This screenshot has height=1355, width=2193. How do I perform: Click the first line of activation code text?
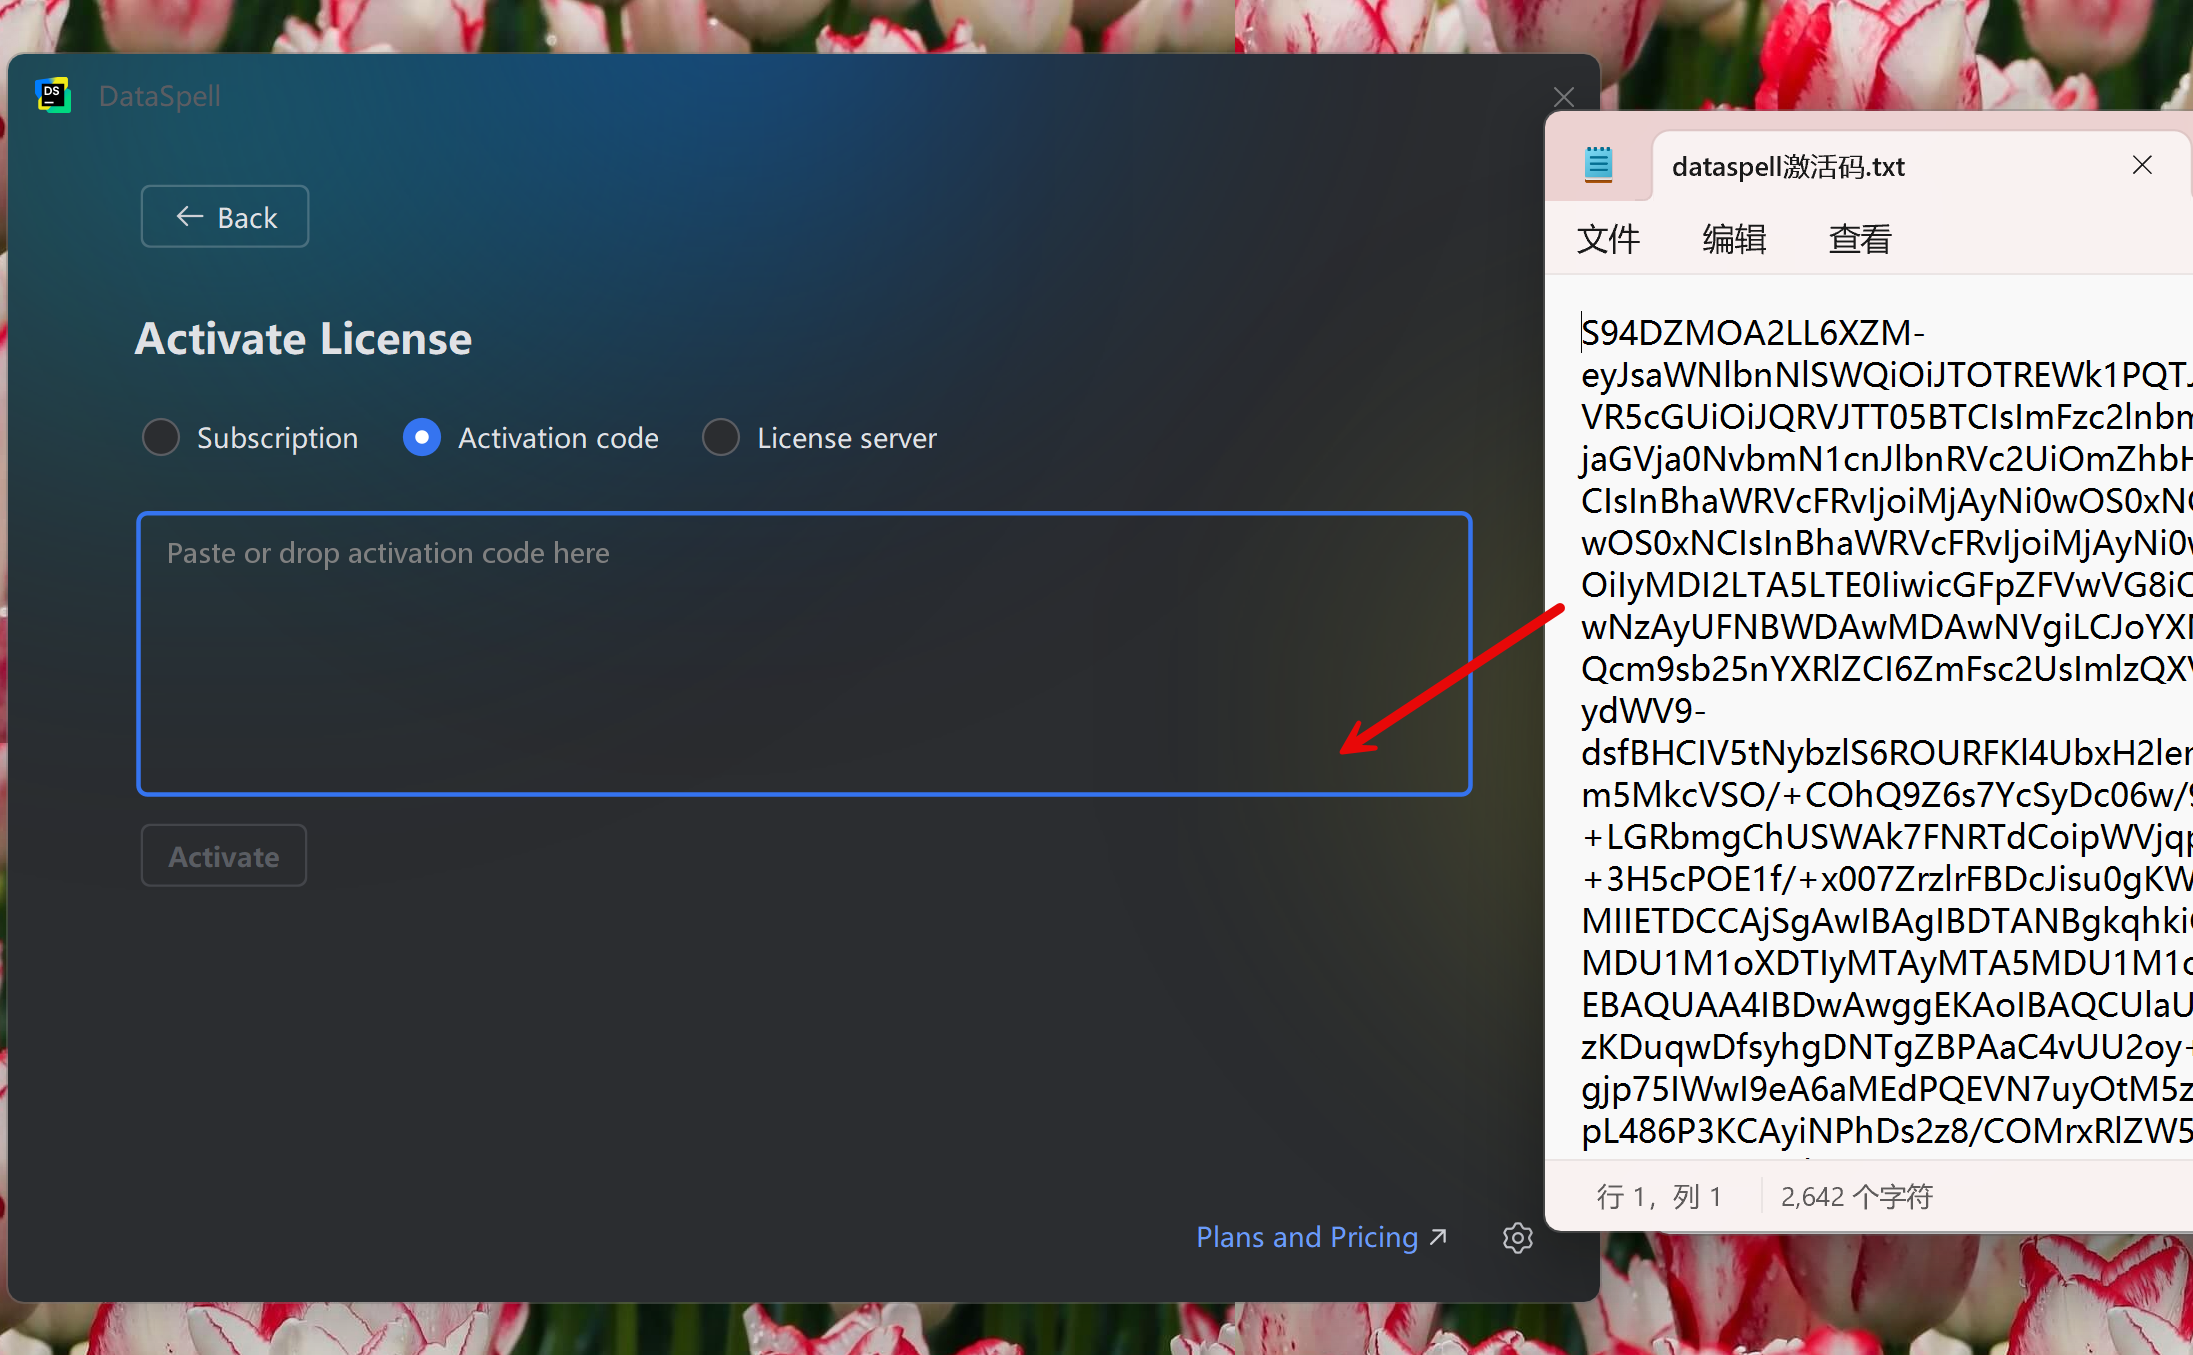[x=1752, y=333]
